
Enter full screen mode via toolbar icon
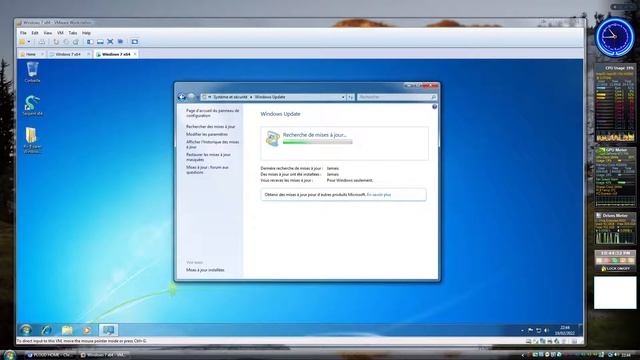pyautogui.click(x=110, y=42)
